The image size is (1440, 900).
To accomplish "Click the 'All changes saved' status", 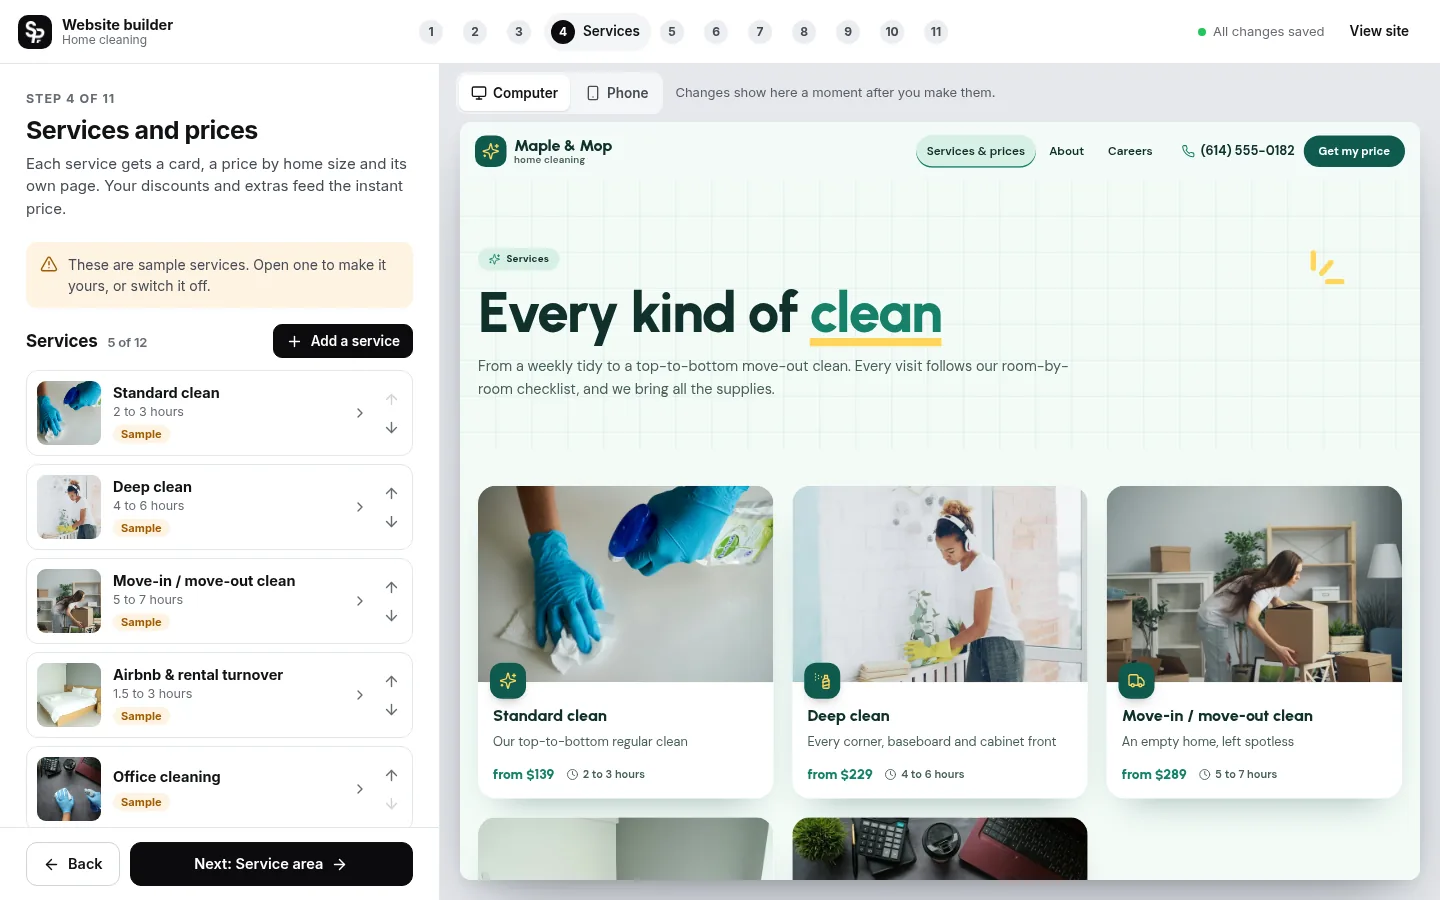I will pos(1261,32).
